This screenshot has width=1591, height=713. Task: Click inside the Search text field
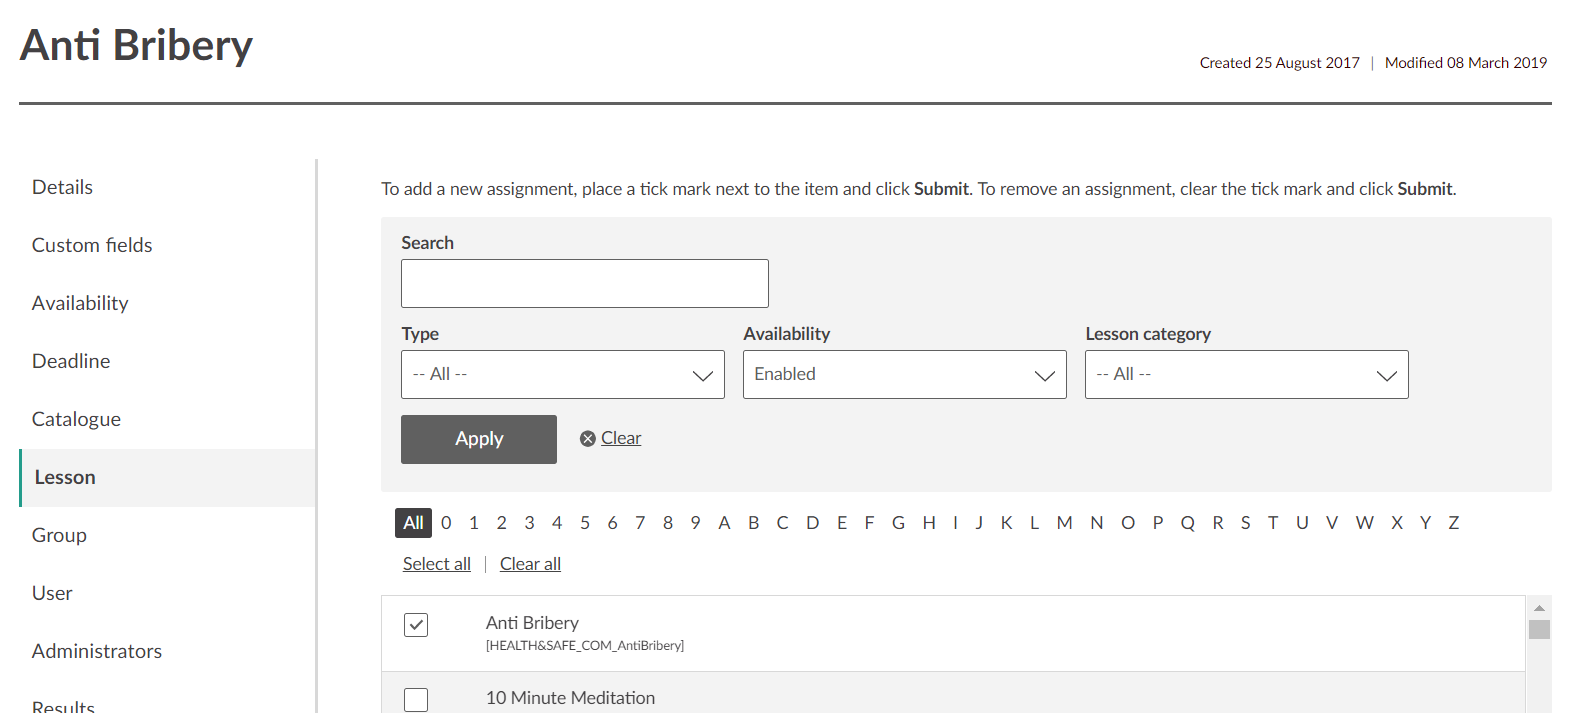pyautogui.click(x=584, y=284)
